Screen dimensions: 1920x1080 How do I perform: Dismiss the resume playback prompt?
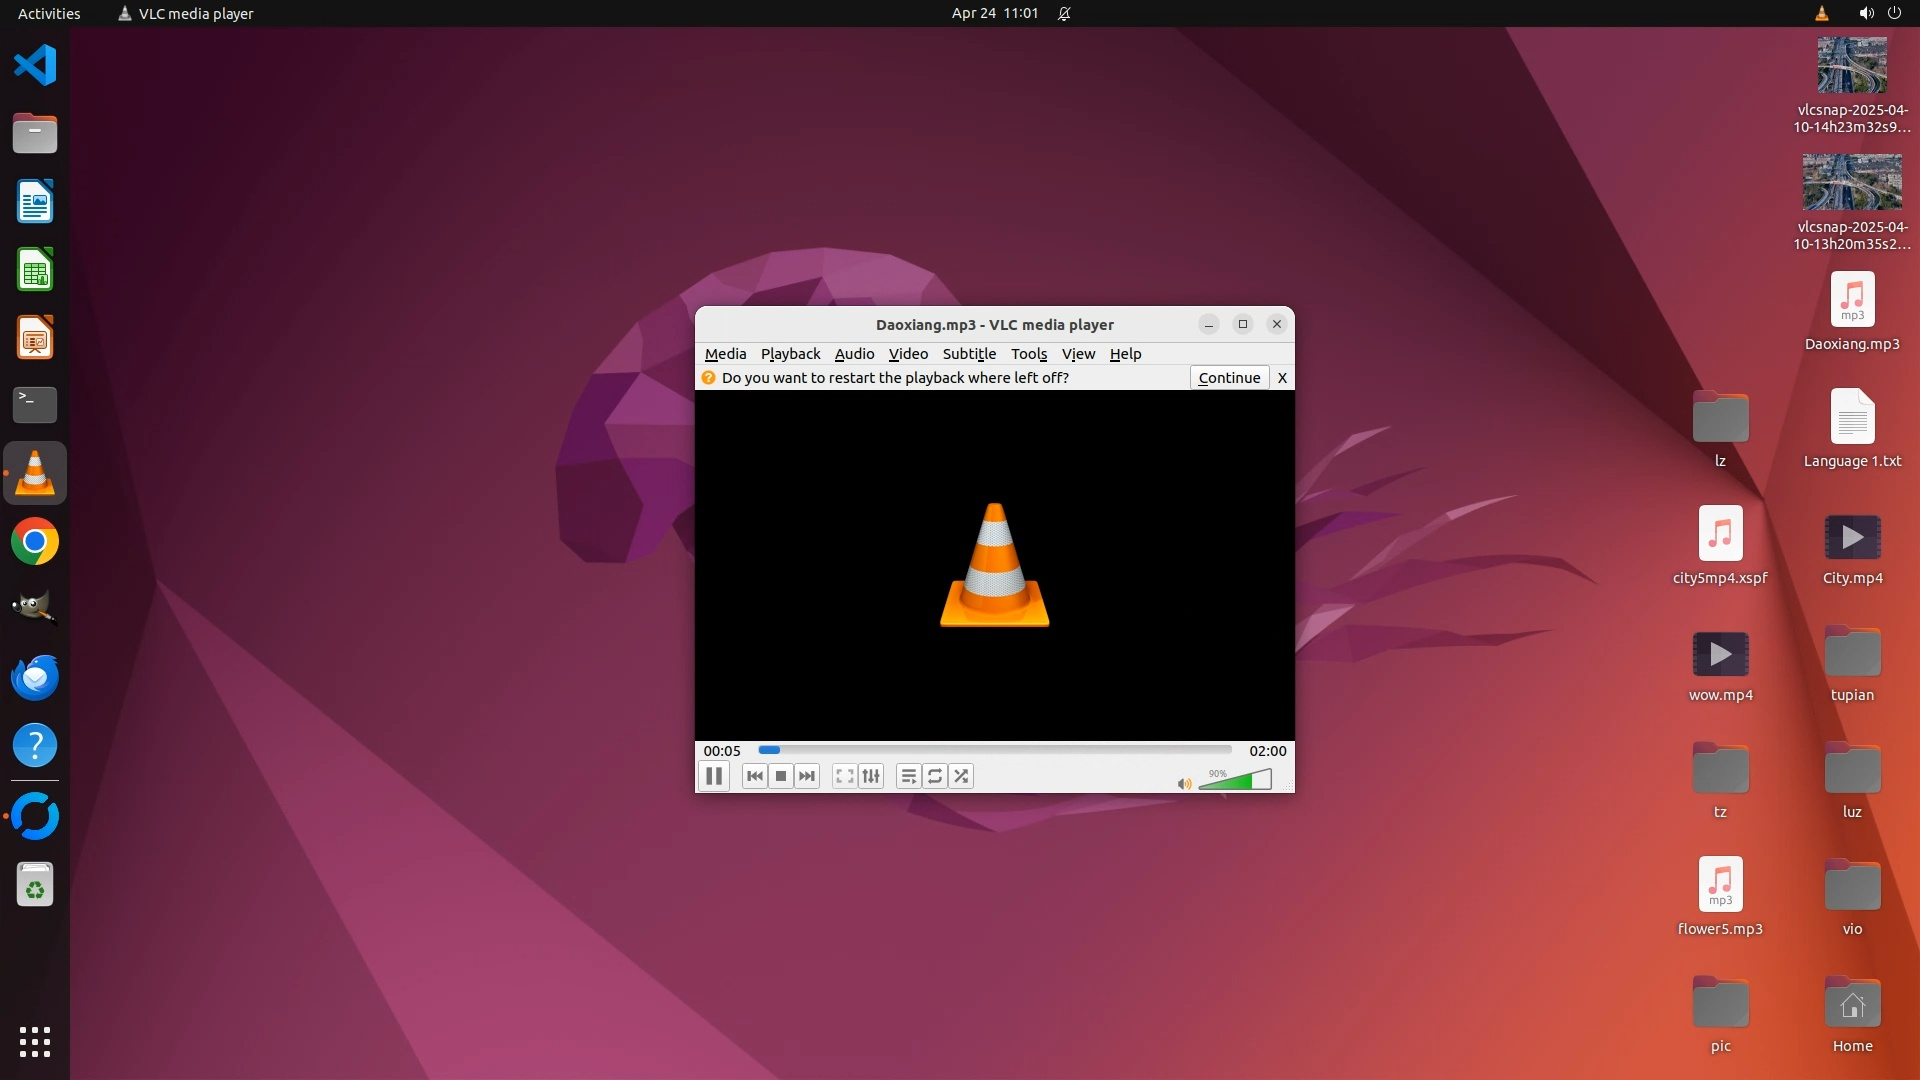1282,378
